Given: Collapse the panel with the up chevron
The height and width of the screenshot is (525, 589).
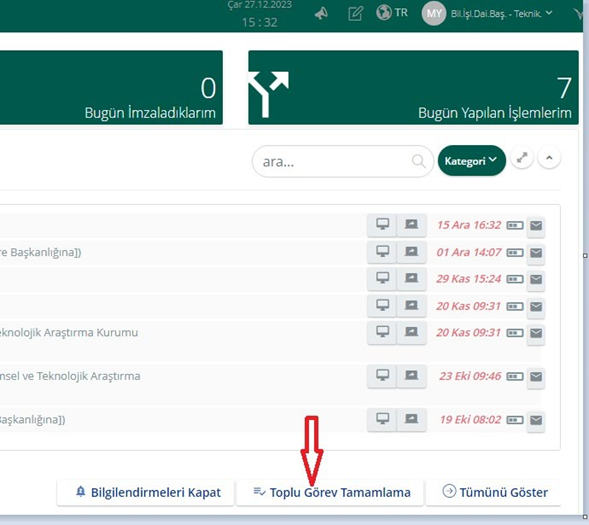Looking at the screenshot, I should (549, 158).
